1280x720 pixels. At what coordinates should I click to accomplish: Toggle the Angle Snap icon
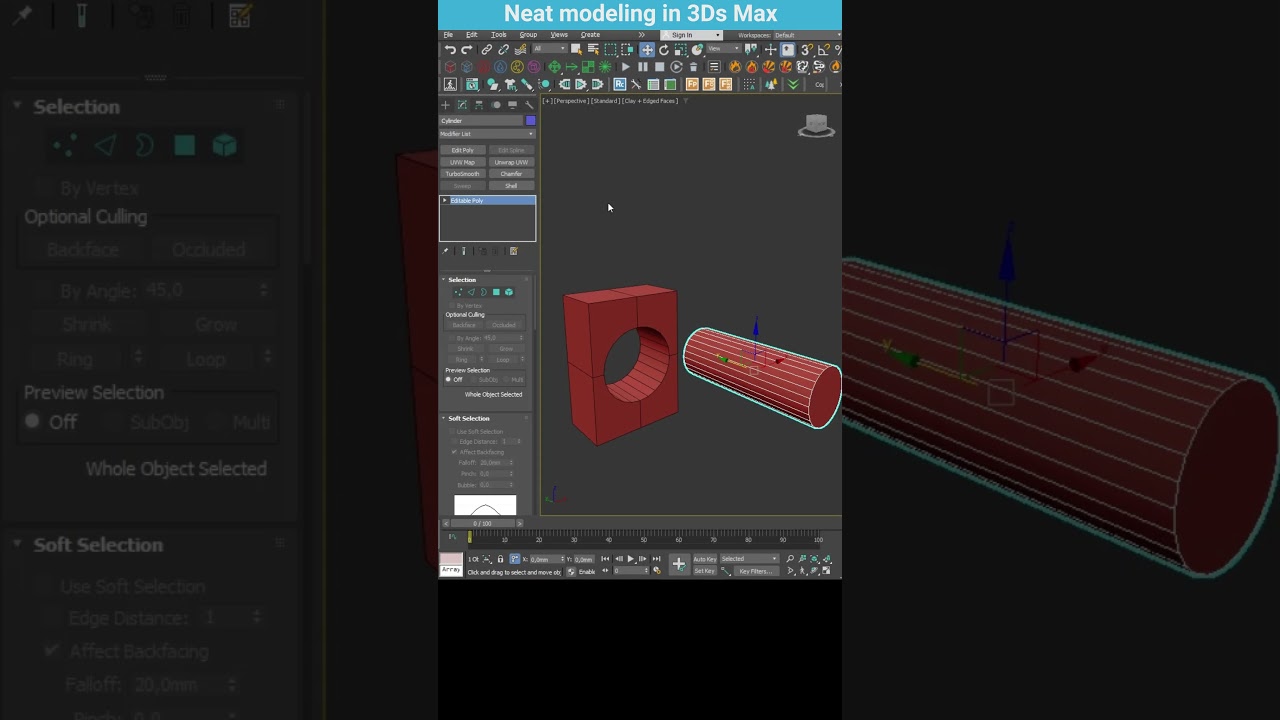point(822,50)
